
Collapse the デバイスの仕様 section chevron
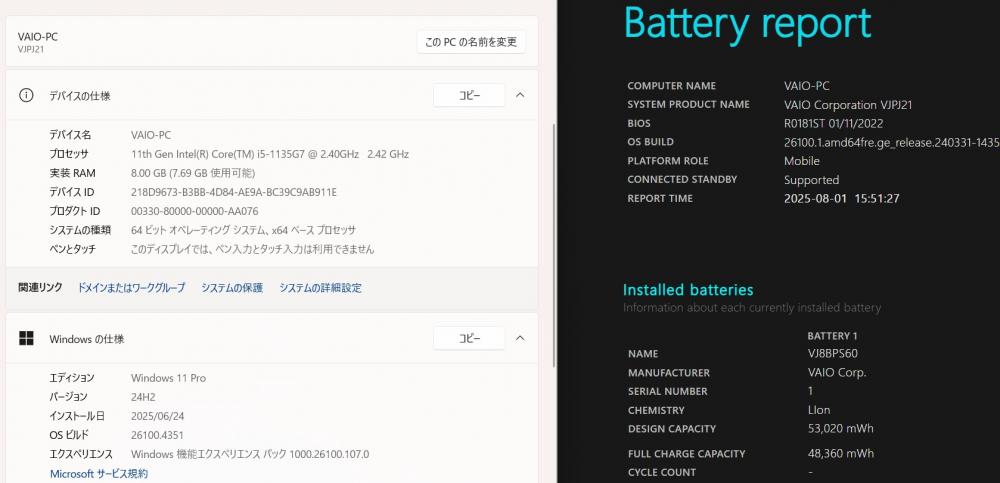point(520,96)
